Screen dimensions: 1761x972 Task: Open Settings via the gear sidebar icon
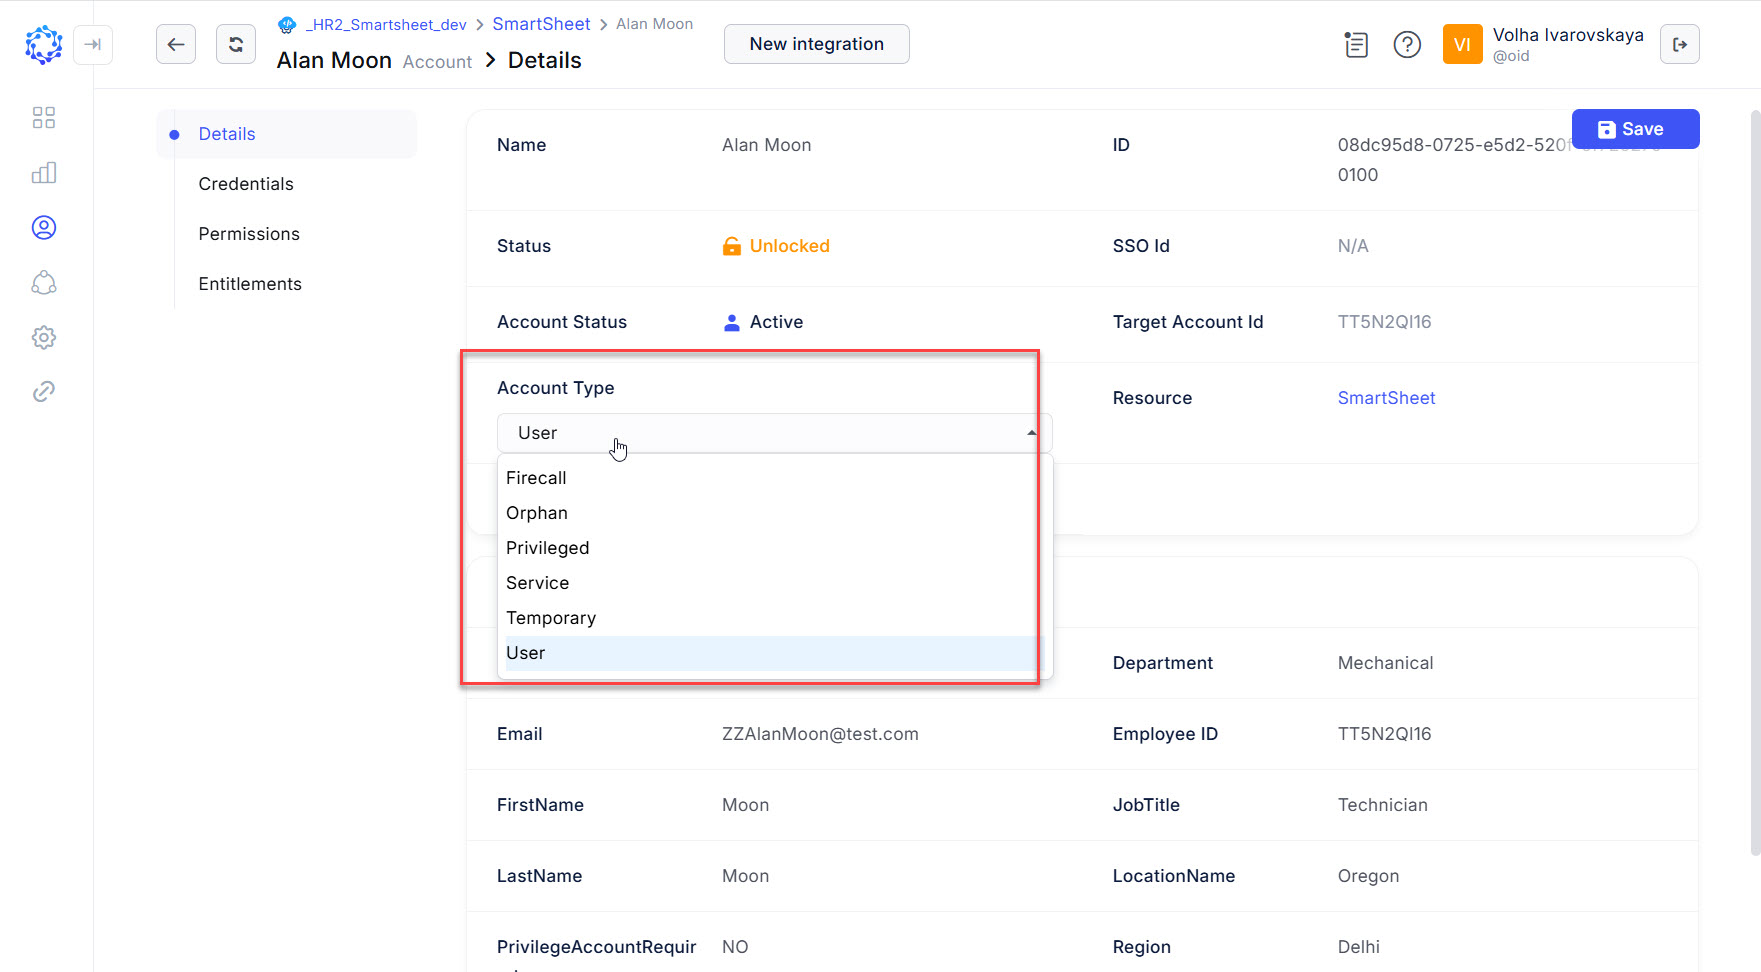coord(44,337)
